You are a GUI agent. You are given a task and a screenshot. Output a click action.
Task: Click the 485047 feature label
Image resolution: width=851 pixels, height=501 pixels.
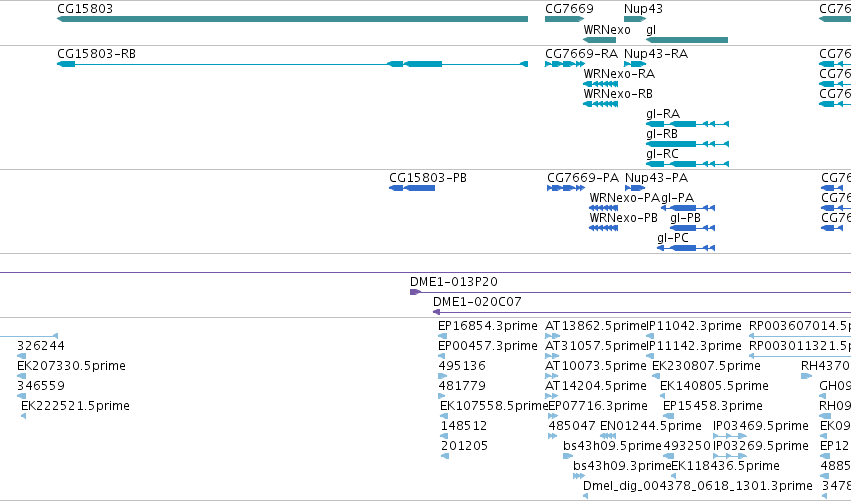(572, 426)
